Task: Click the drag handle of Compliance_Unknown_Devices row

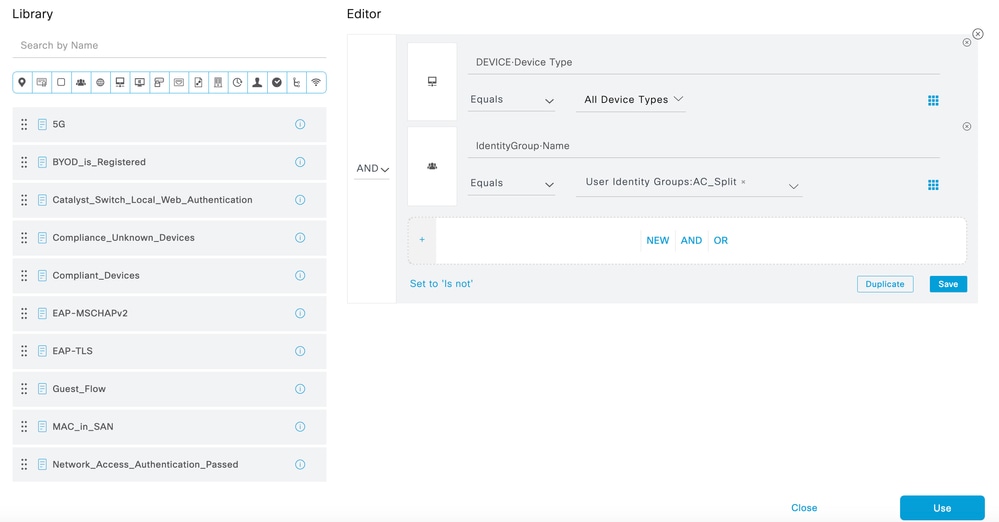Action: click(24, 238)
